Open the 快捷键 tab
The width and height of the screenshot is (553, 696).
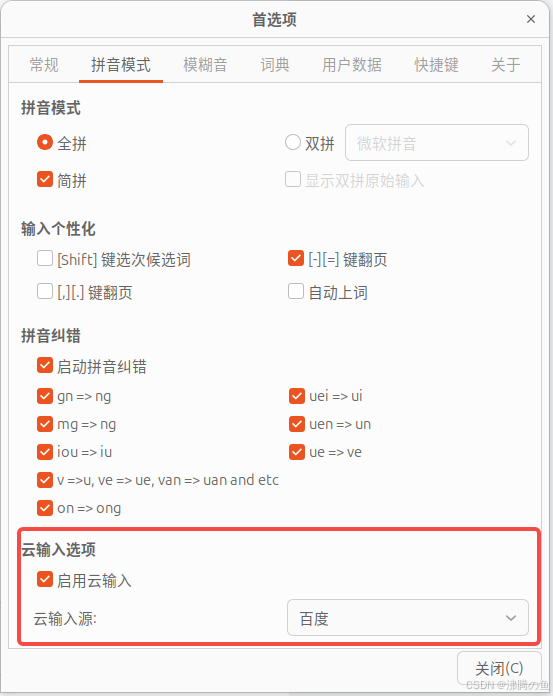(436, 65)
